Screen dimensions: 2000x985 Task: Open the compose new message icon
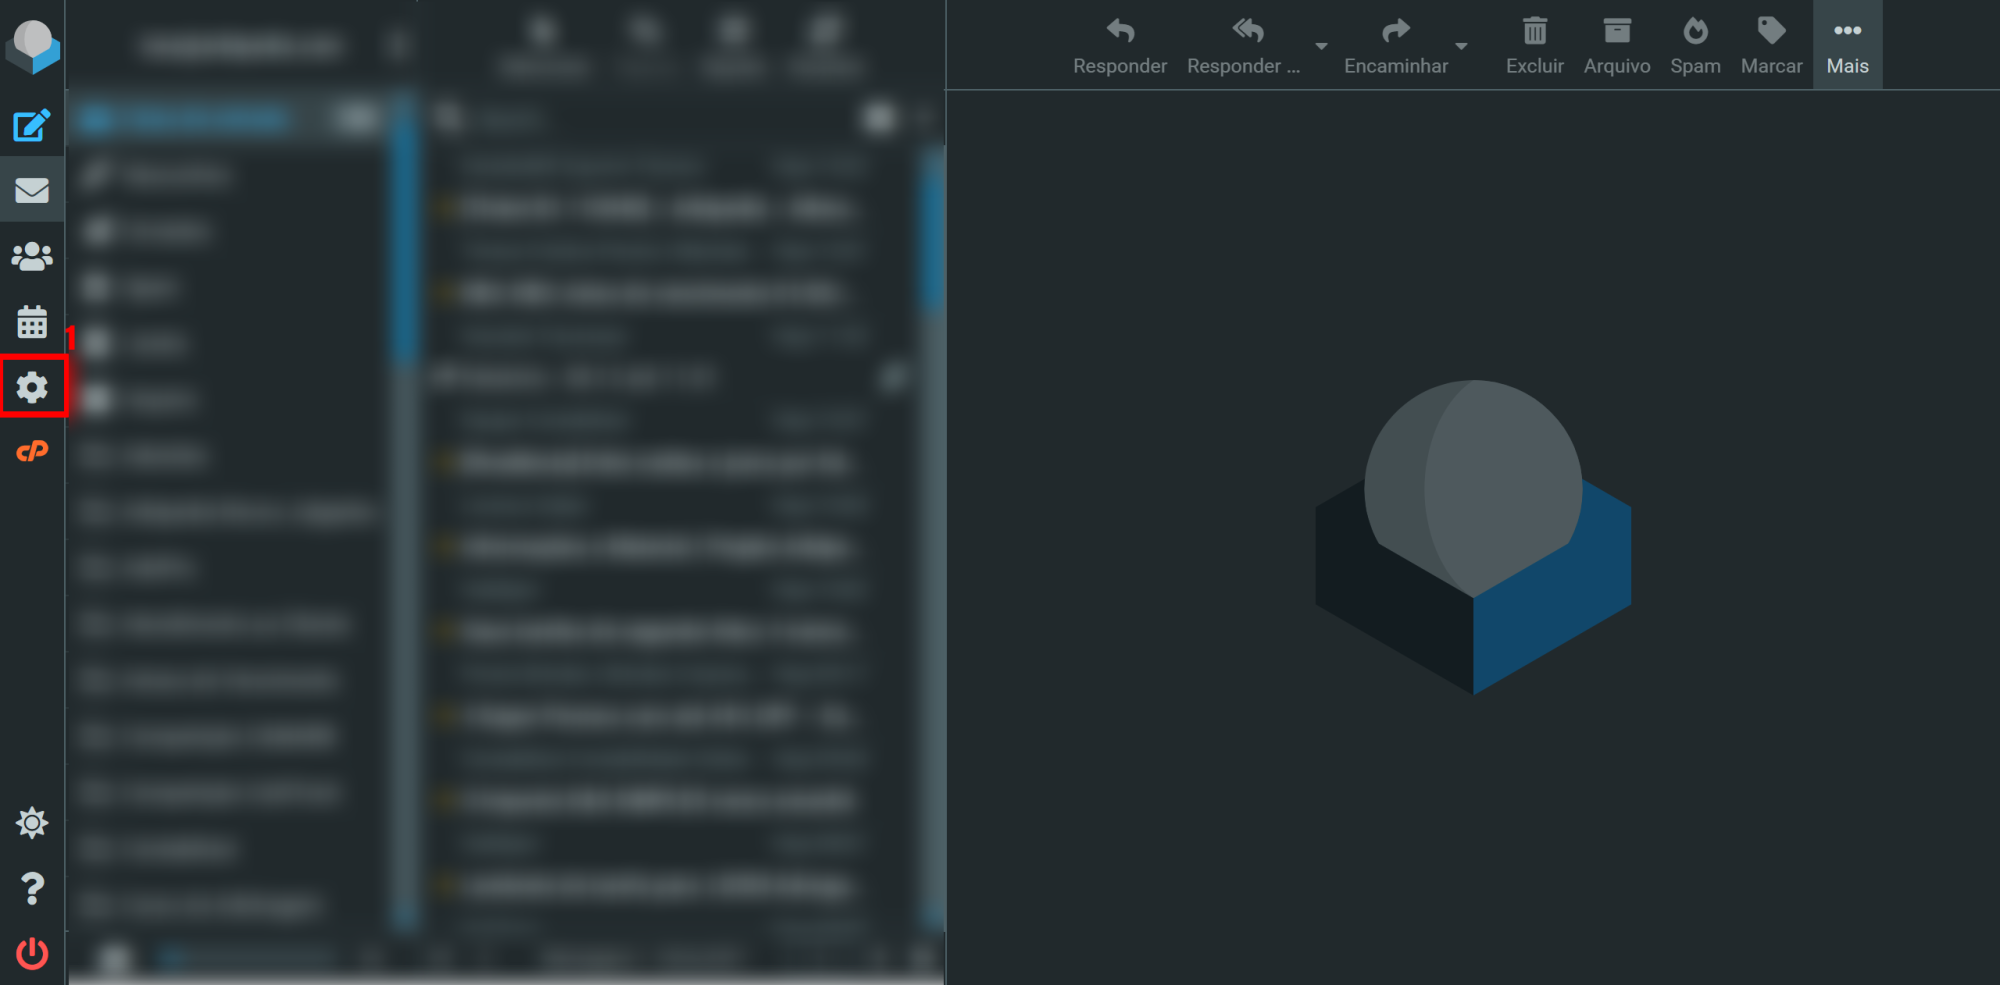32,124
